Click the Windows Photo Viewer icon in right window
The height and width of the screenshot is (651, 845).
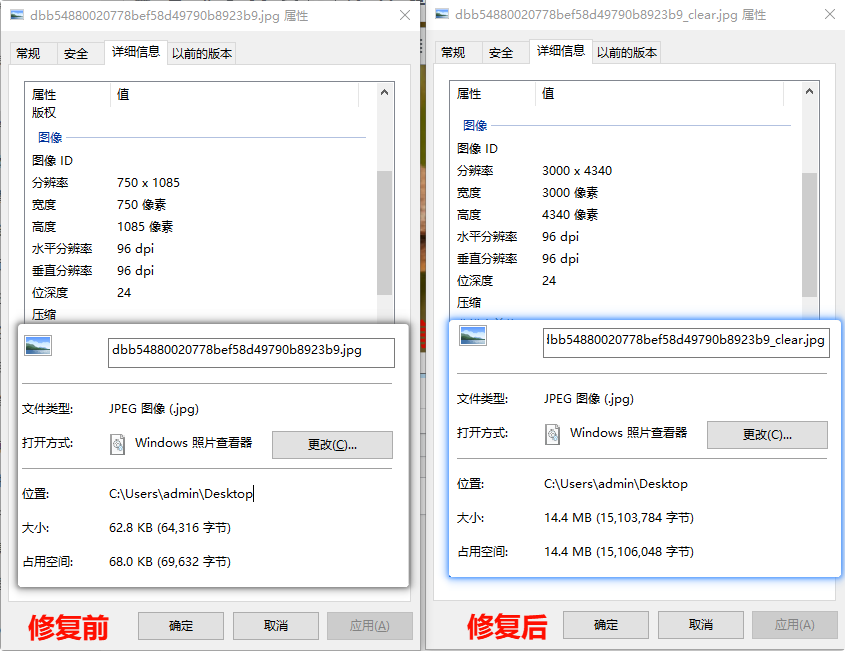[552, 434]
